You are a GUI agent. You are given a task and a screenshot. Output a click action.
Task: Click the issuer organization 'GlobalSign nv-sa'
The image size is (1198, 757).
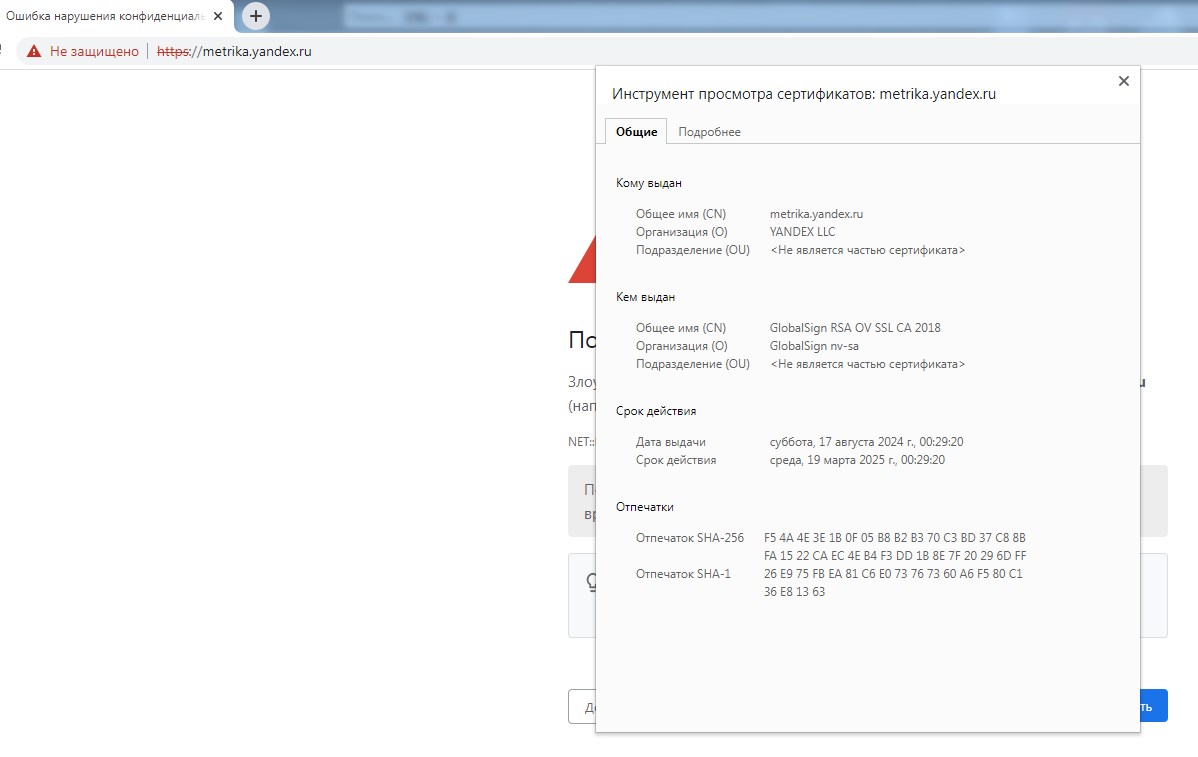coord(814,346)
